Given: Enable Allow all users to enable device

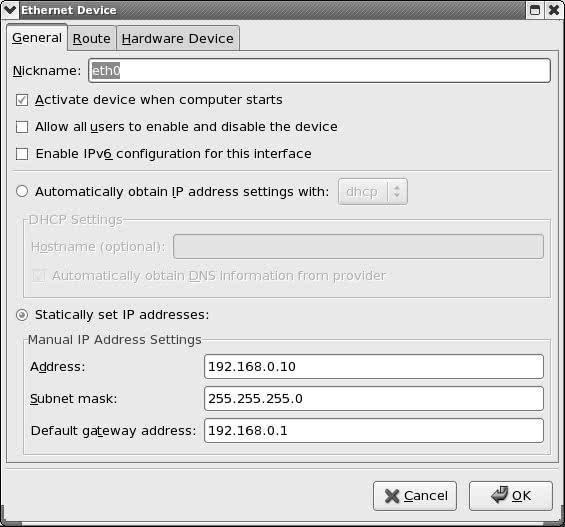Looking at the screenshot, I should click(x=22, y=127).
